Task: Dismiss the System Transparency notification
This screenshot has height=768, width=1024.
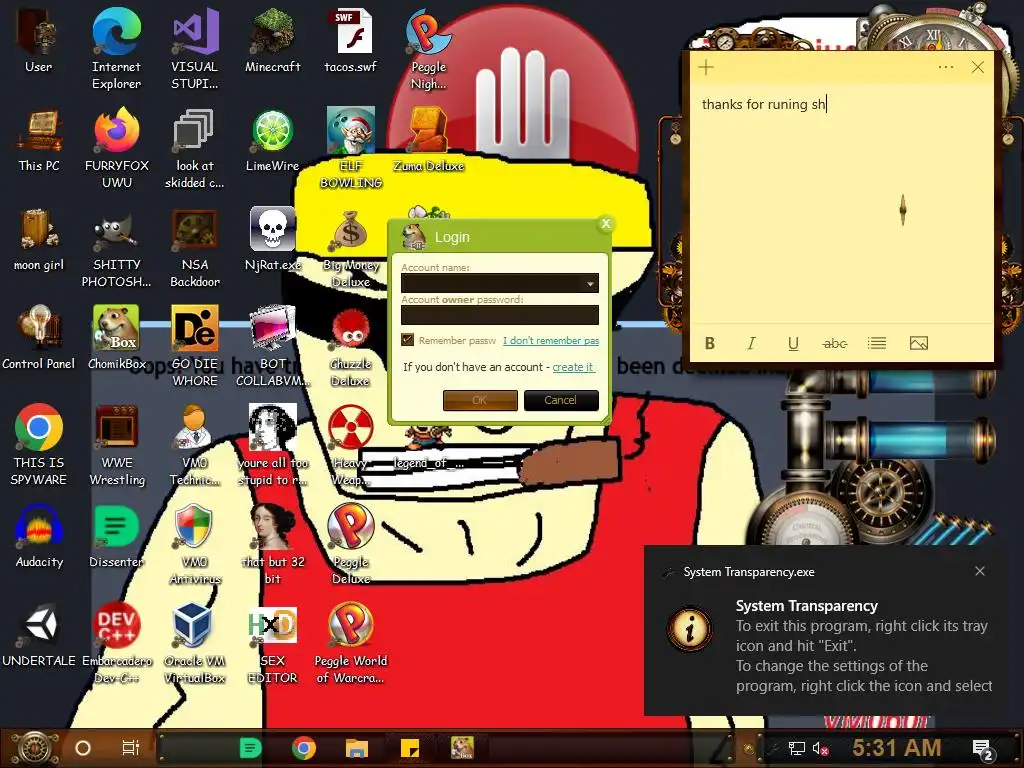Action: 980,571
